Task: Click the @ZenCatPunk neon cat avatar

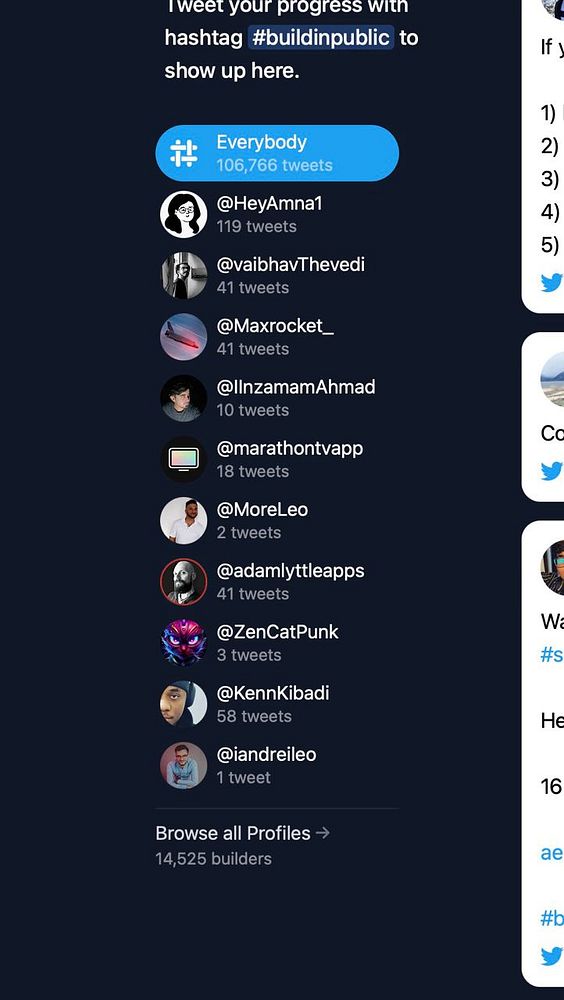Action: (184, 643)
